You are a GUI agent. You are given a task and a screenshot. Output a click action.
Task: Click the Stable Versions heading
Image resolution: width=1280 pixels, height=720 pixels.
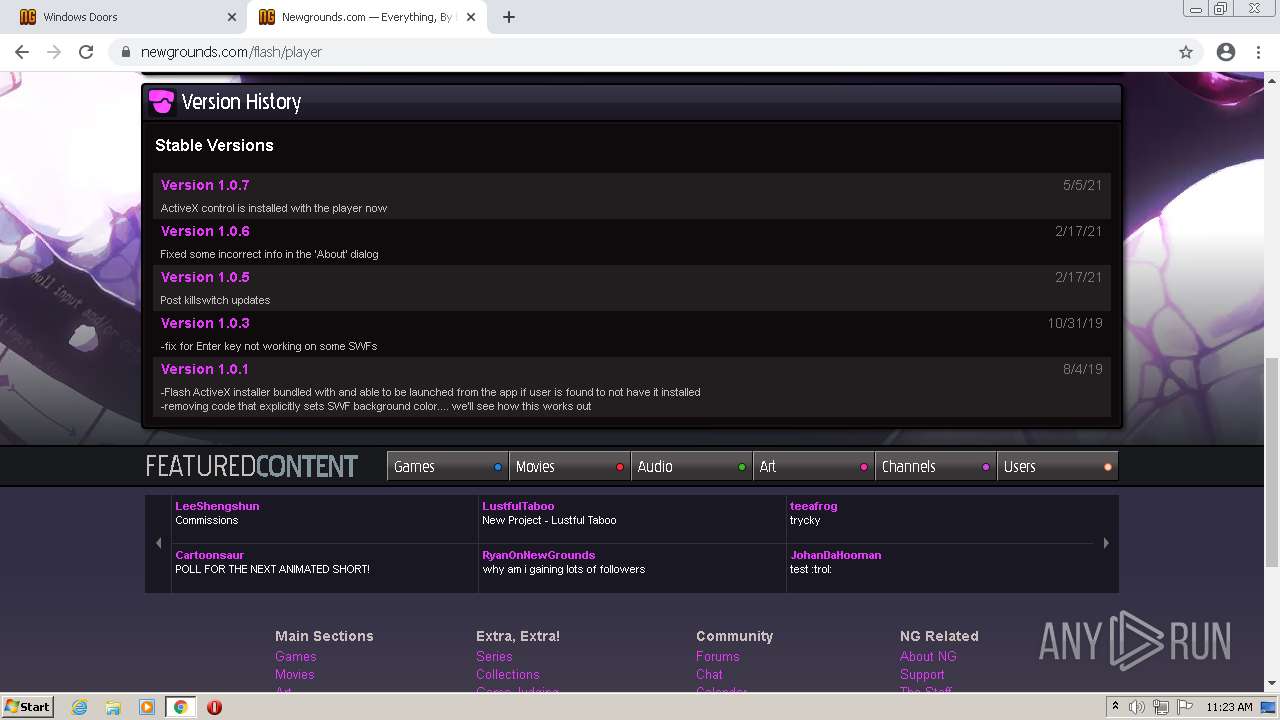(x=214, y=145)
